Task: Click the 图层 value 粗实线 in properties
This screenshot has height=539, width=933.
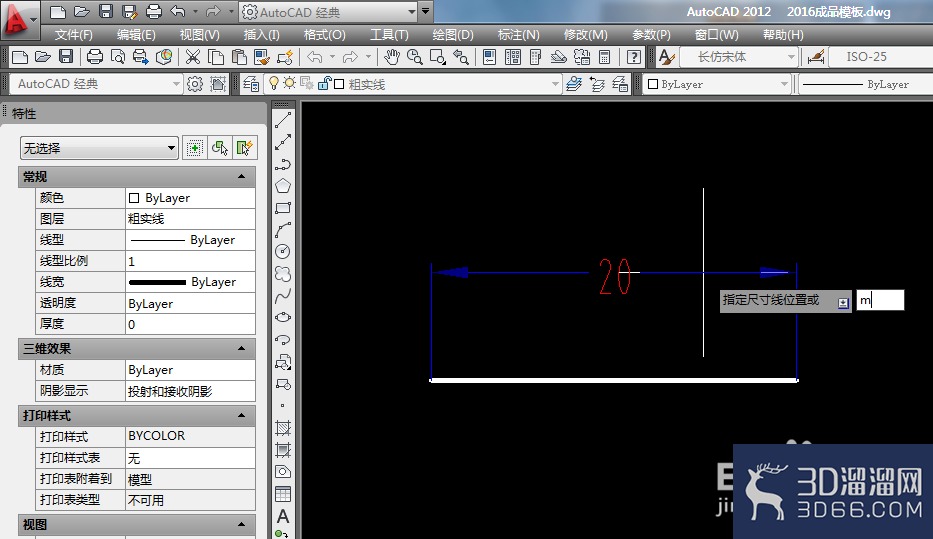Action: click(190, 219)
